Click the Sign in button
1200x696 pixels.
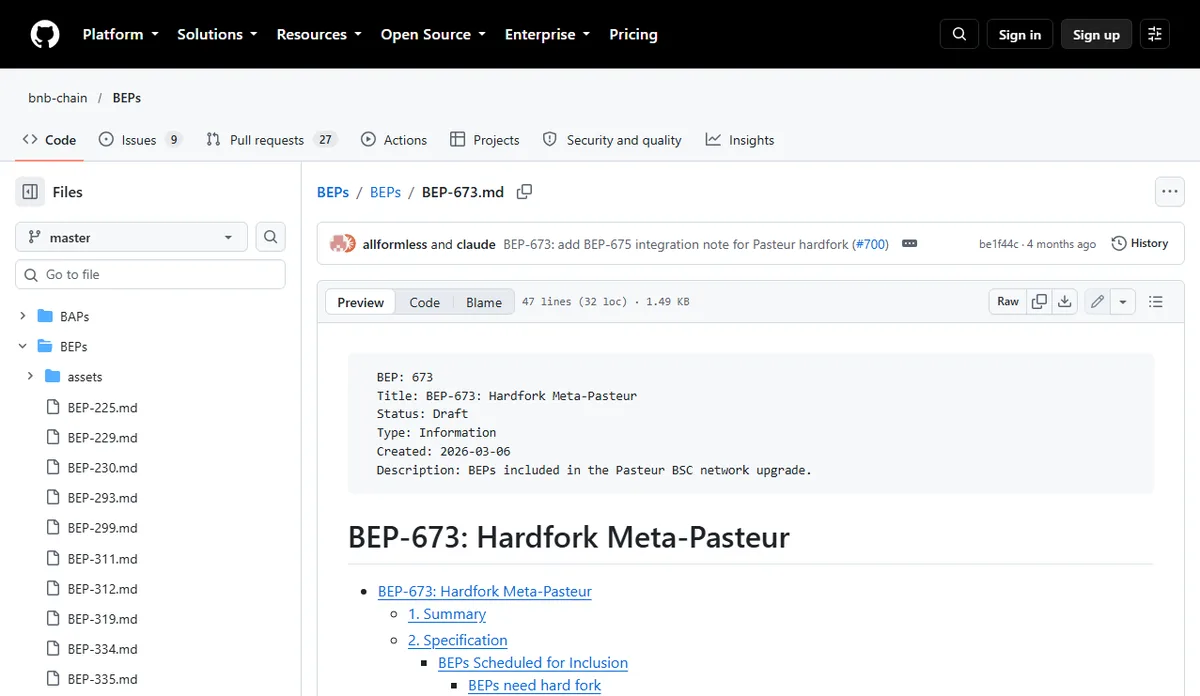tap(1020, 34)
